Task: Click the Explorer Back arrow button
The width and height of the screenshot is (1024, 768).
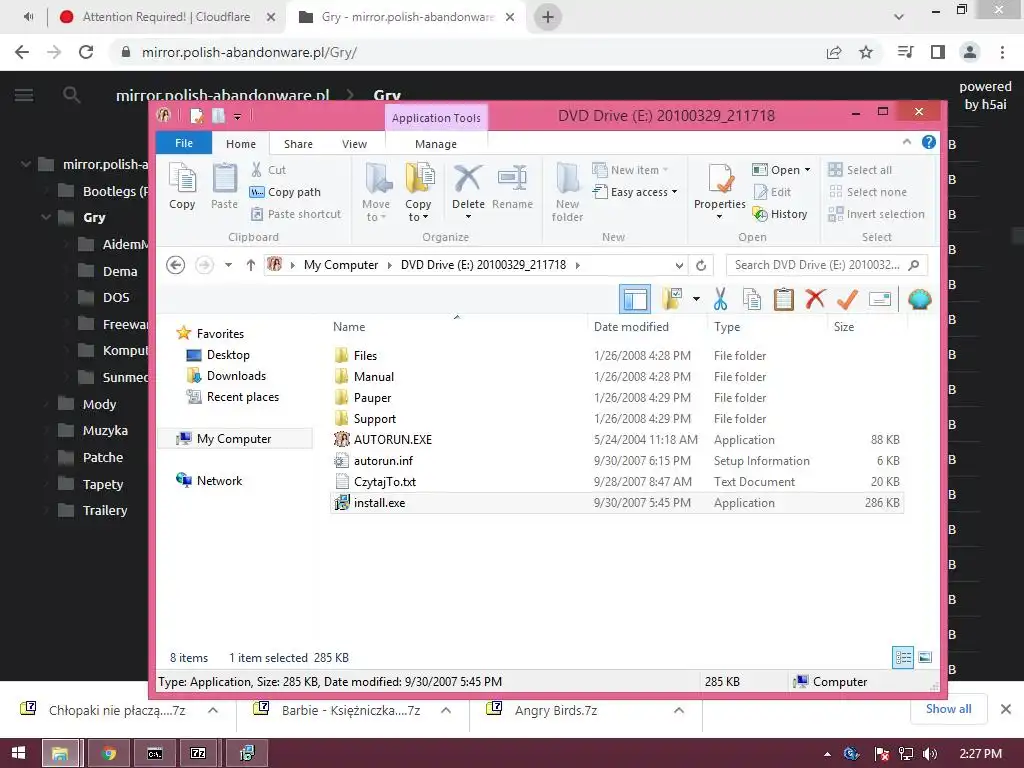Action: 175,265
